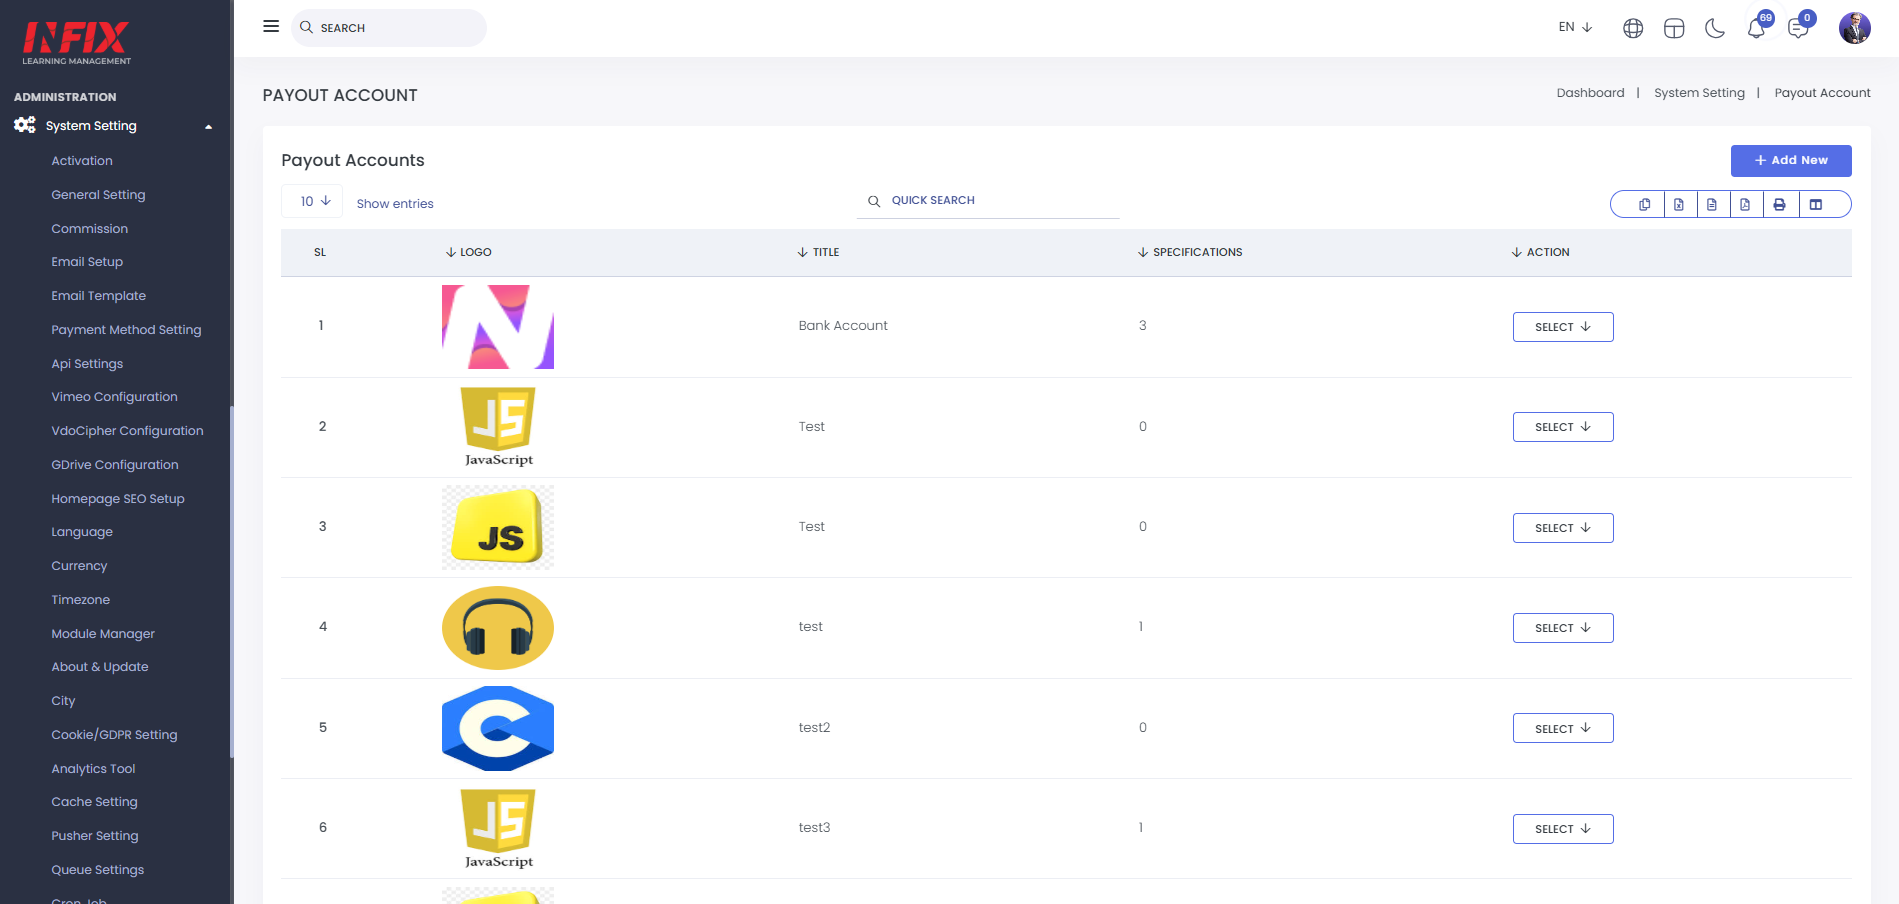Open About & Update in sidebar

pyautogui.click(x=100, y=667)
